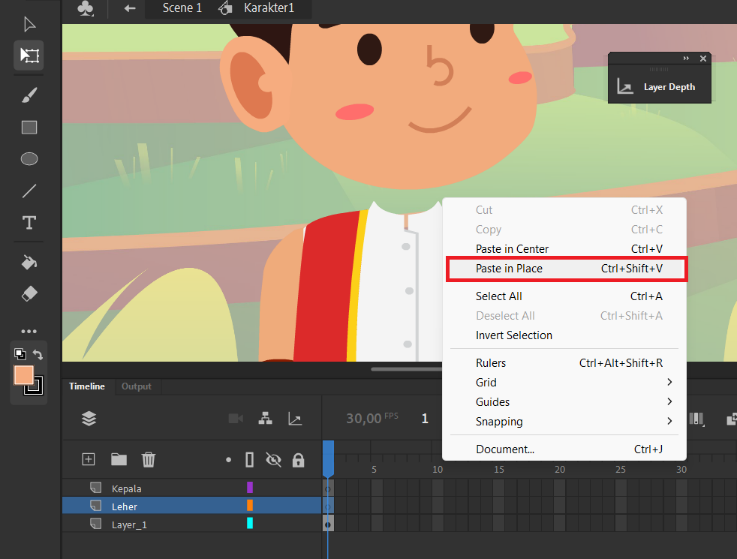The image size is (737, 559).
Task: Click the back arrow to Scene 1
Action: [130, 8]
